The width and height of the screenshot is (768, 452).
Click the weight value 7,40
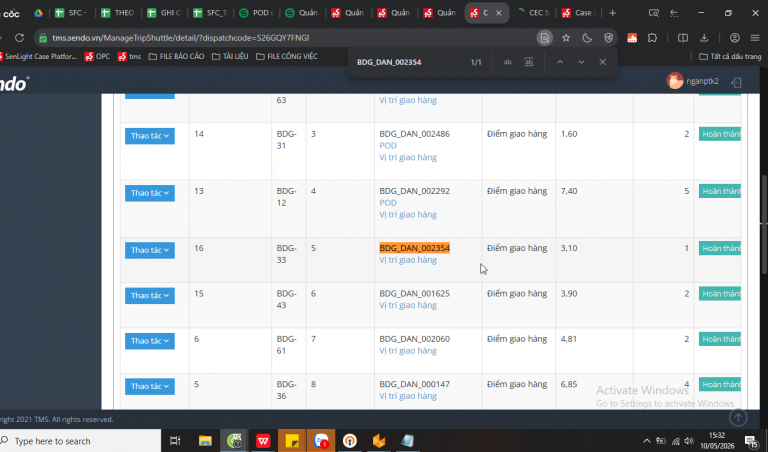tap(569, 191)
